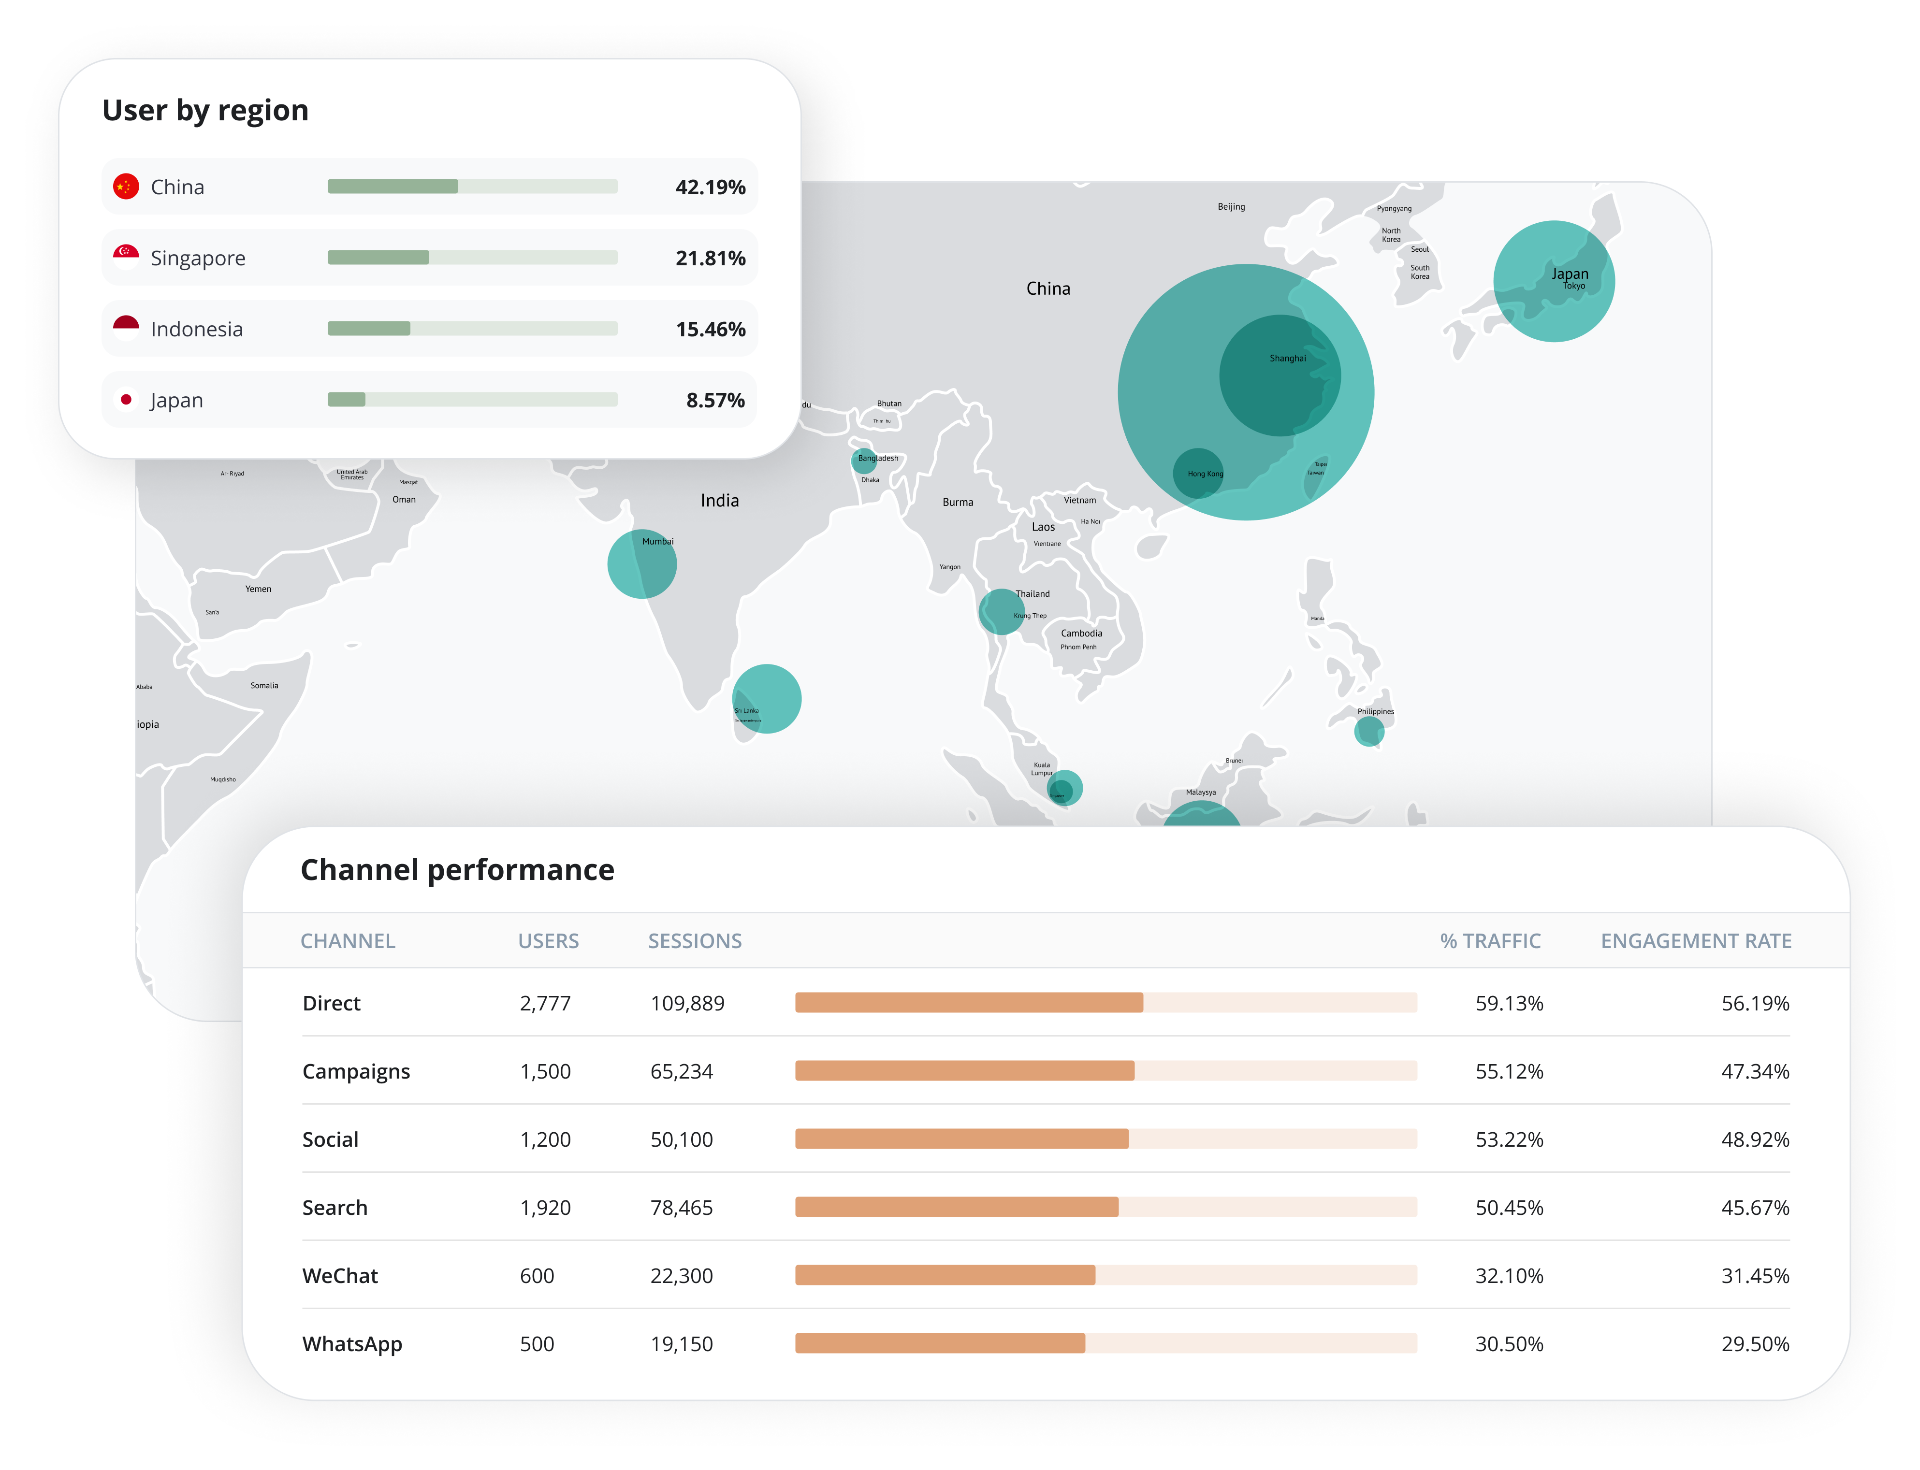Viewport: 1920px width, 1470px height.
Task: Select the Bangladesh bubble on the map
Action: (864, 461)
